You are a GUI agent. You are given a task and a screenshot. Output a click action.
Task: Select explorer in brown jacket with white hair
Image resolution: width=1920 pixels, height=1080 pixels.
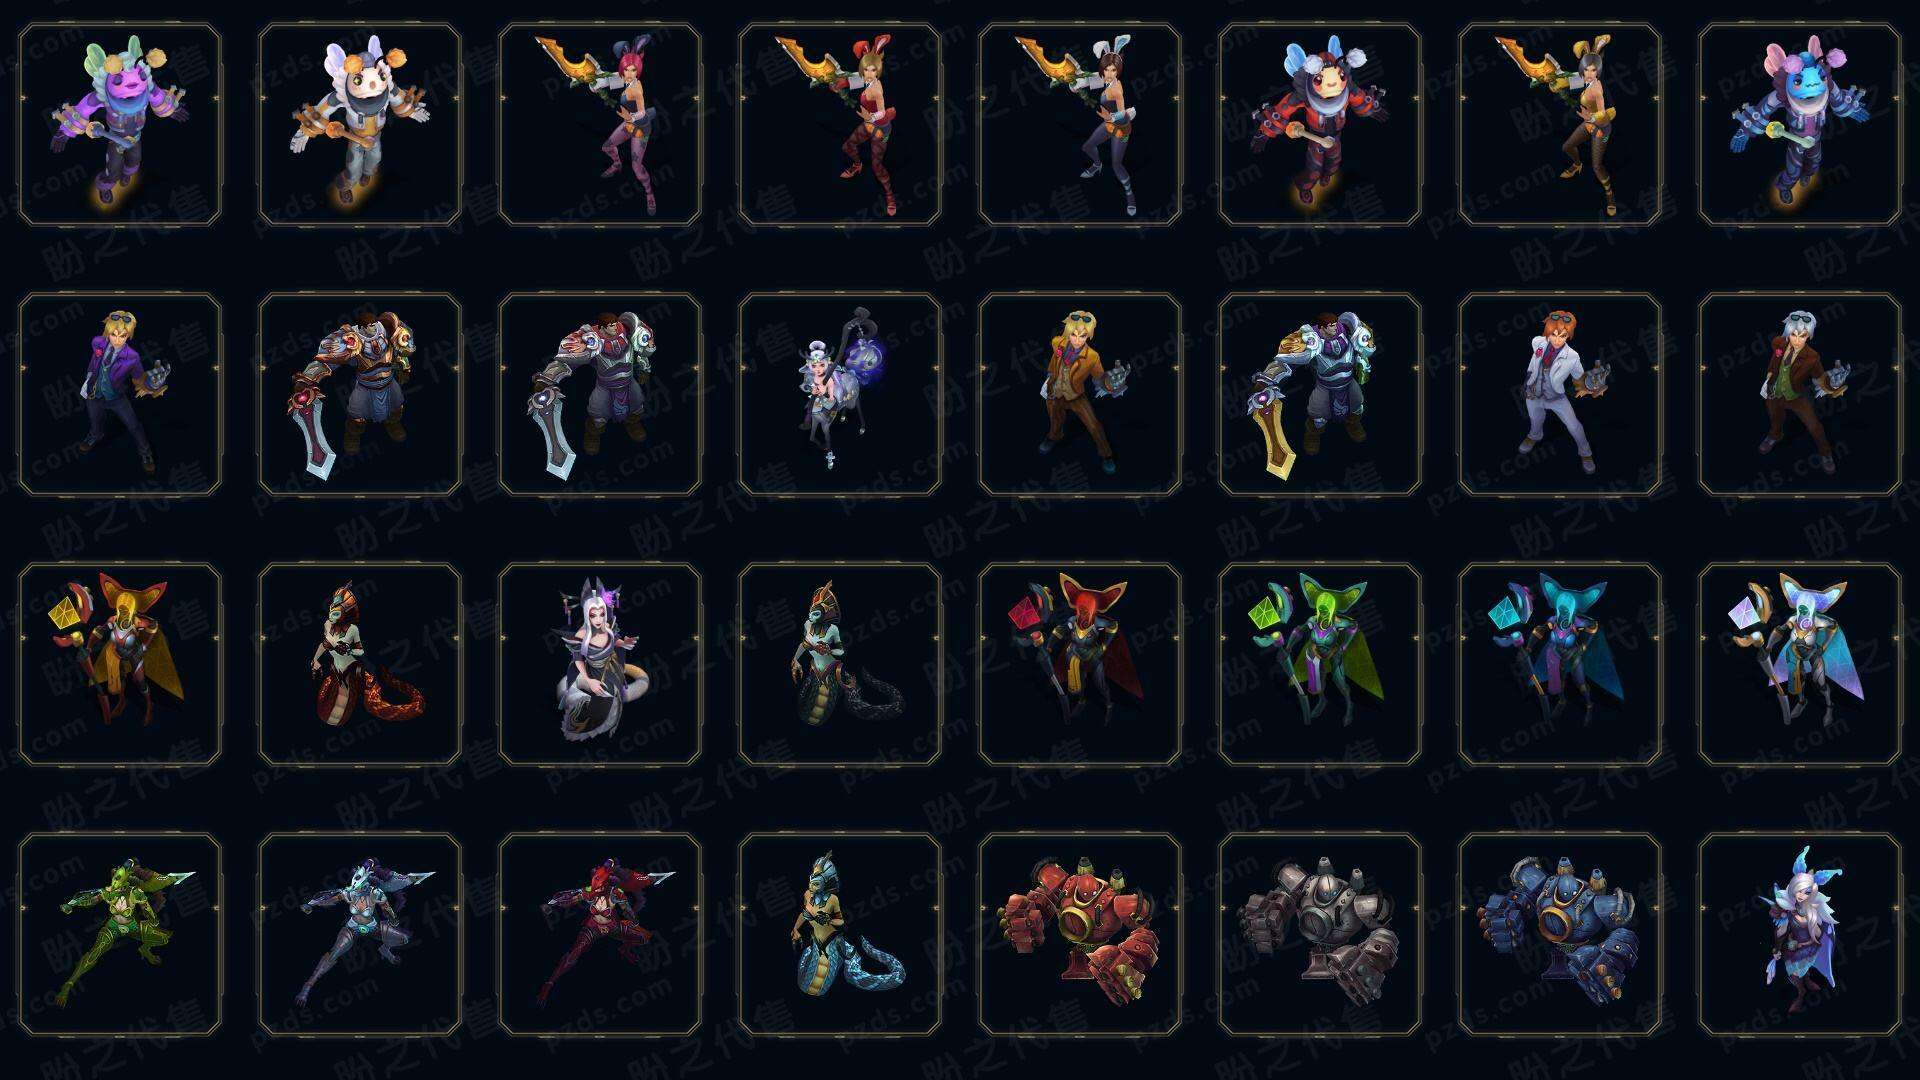(x=1800, y=394)
